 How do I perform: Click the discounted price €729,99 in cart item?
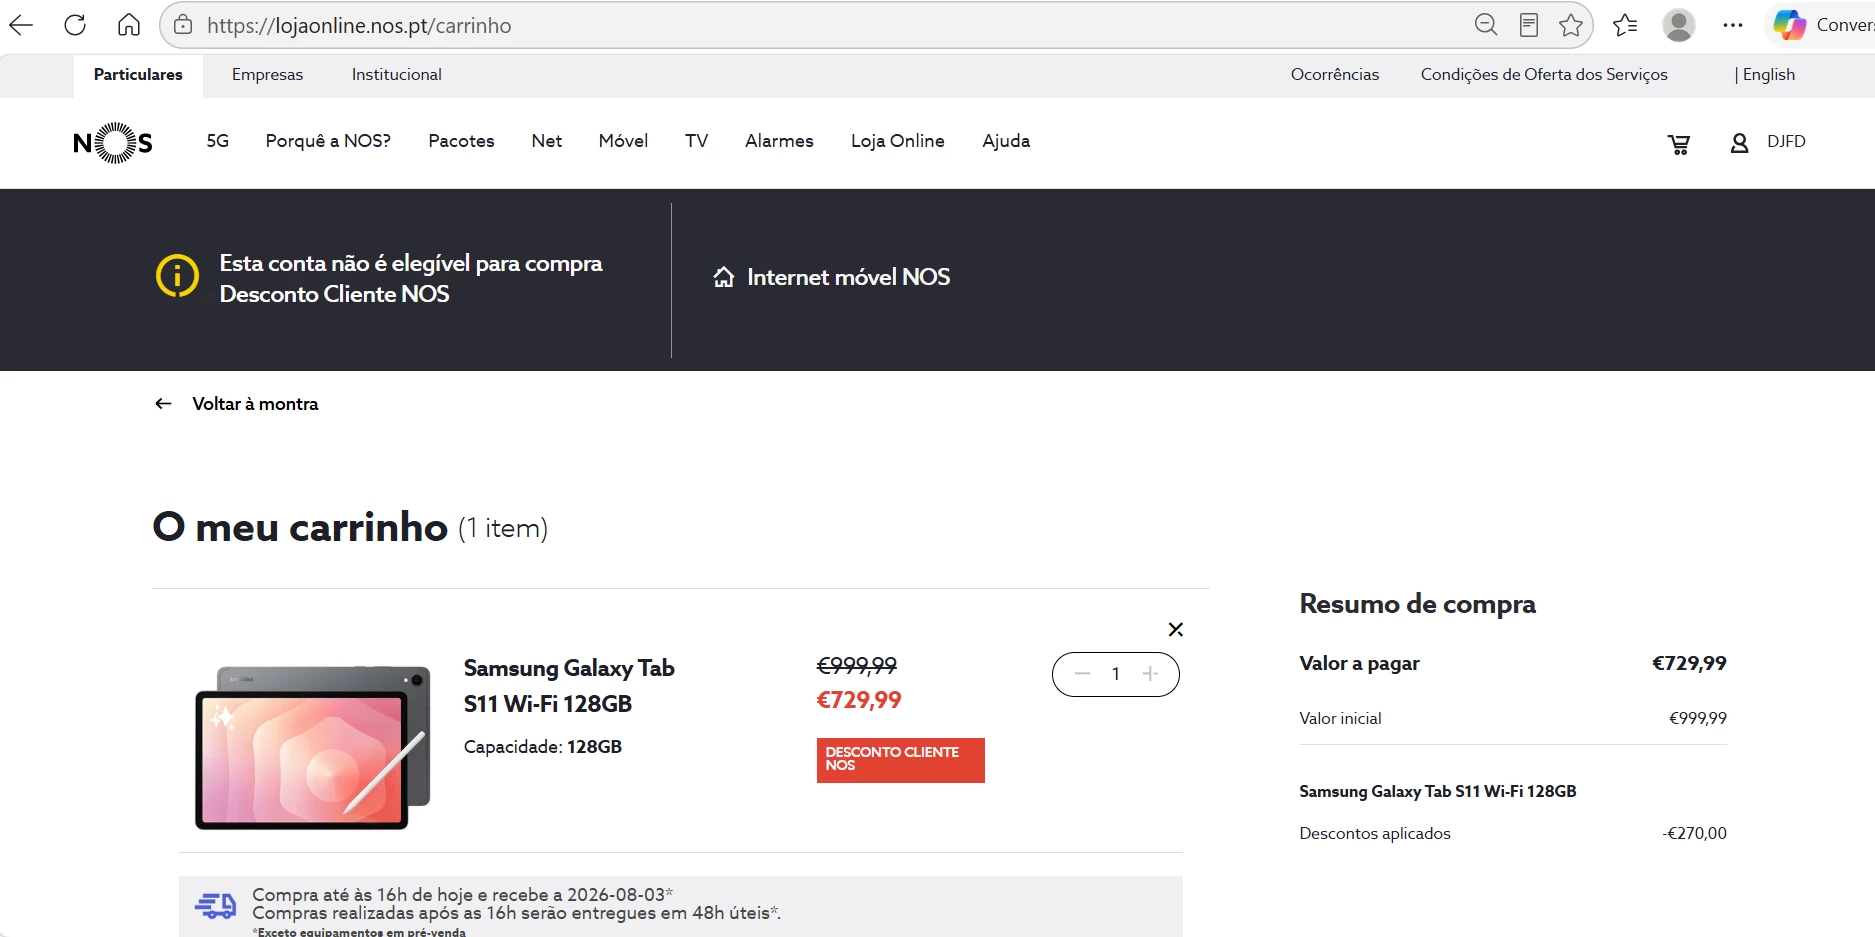coord(859,700)
